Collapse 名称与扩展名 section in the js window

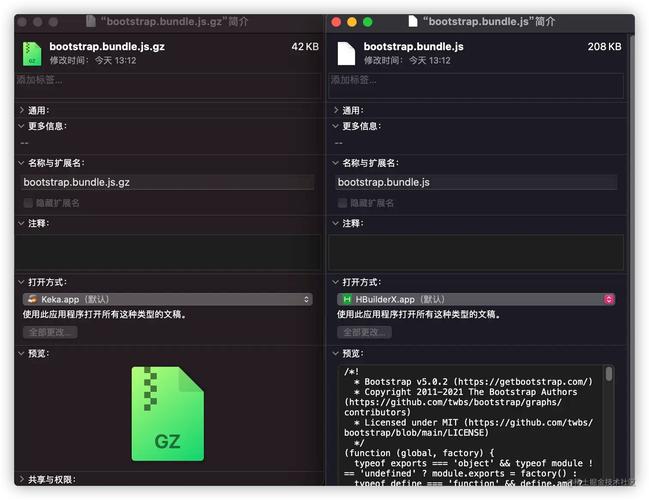[336, 163]
